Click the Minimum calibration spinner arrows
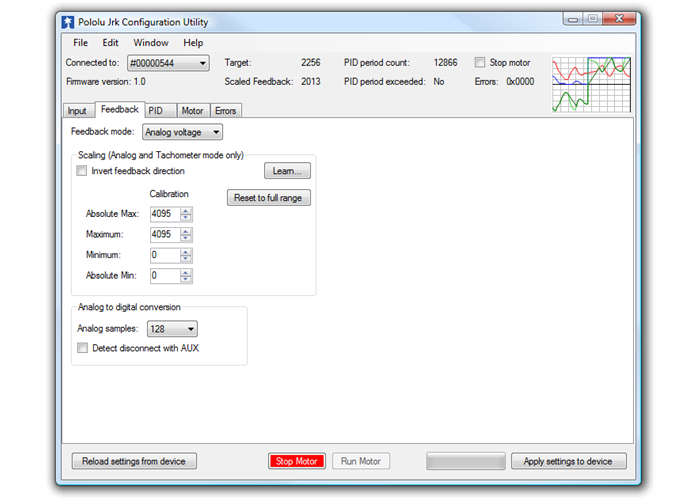Image resolution: width=700 pixels, height=500 pixels. click(186, 255)
